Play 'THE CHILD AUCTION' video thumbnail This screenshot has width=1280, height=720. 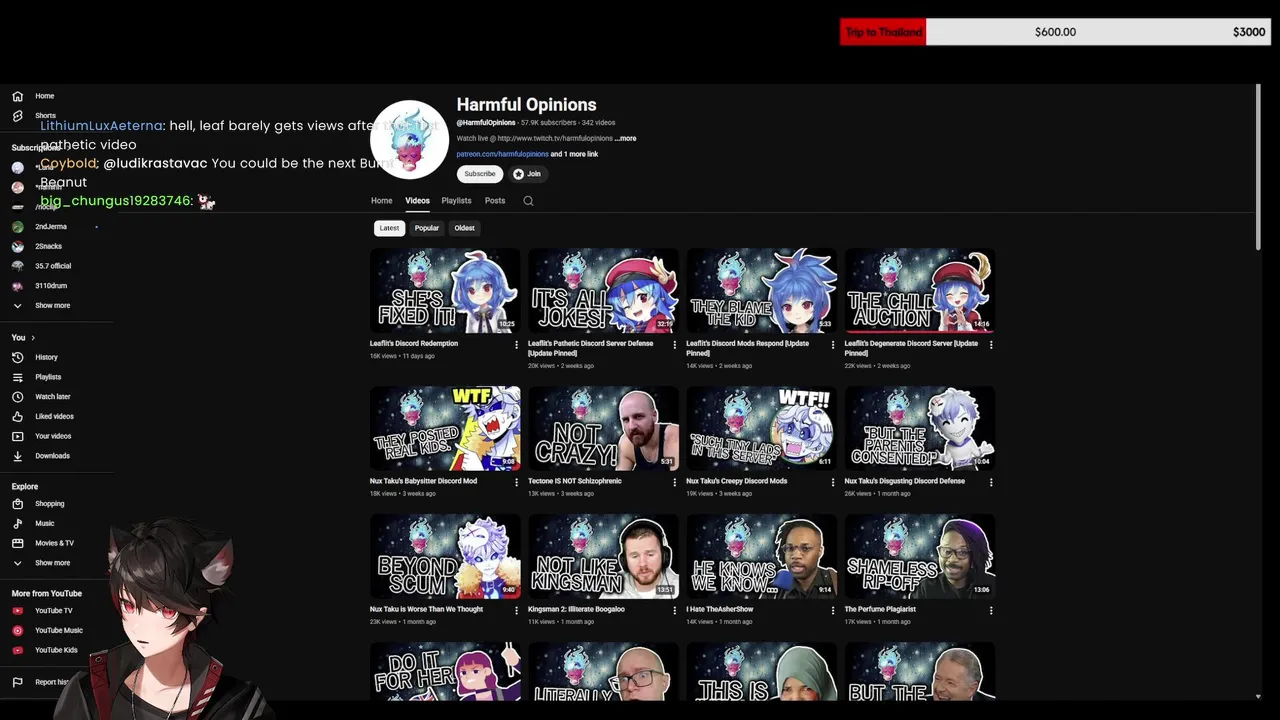919,290
